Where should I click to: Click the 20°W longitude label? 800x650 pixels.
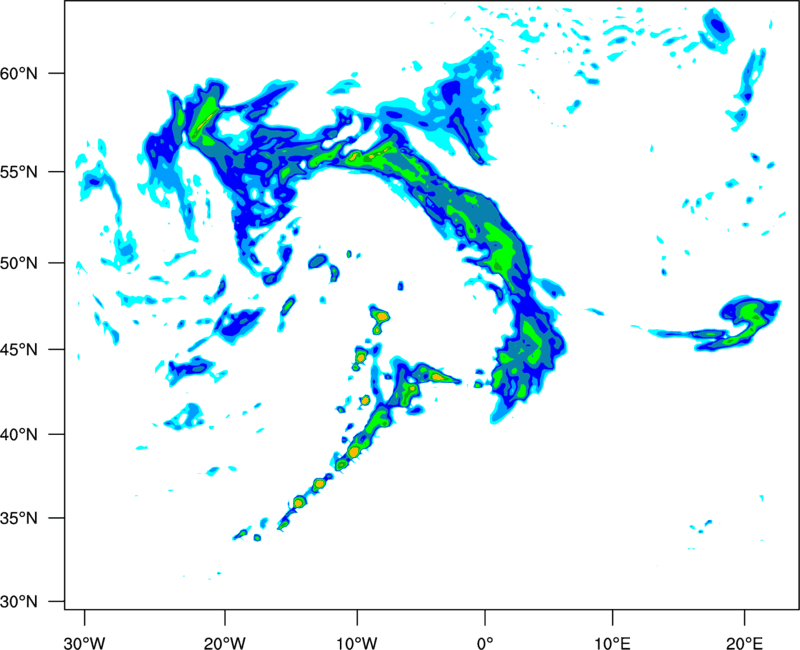click(x=225, y=644)
